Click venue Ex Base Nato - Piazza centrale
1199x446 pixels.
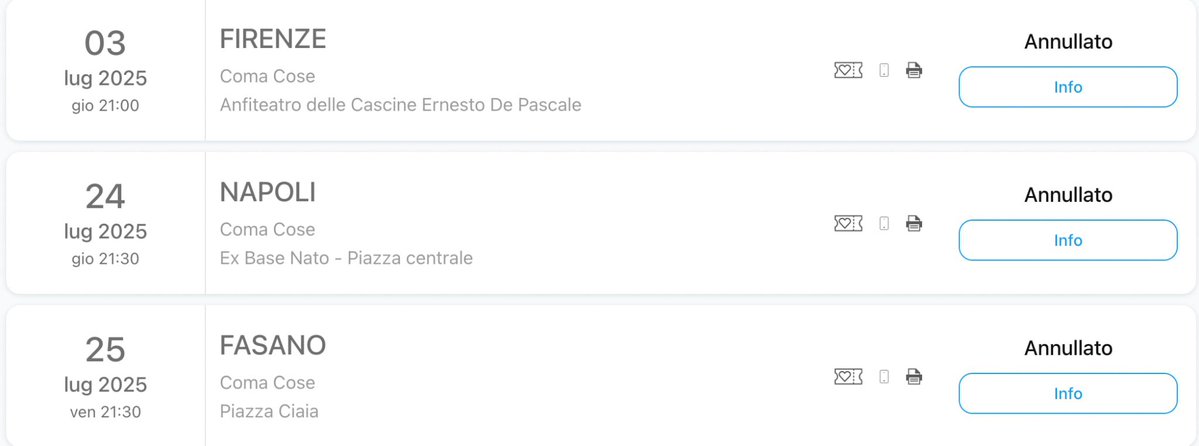346,258
